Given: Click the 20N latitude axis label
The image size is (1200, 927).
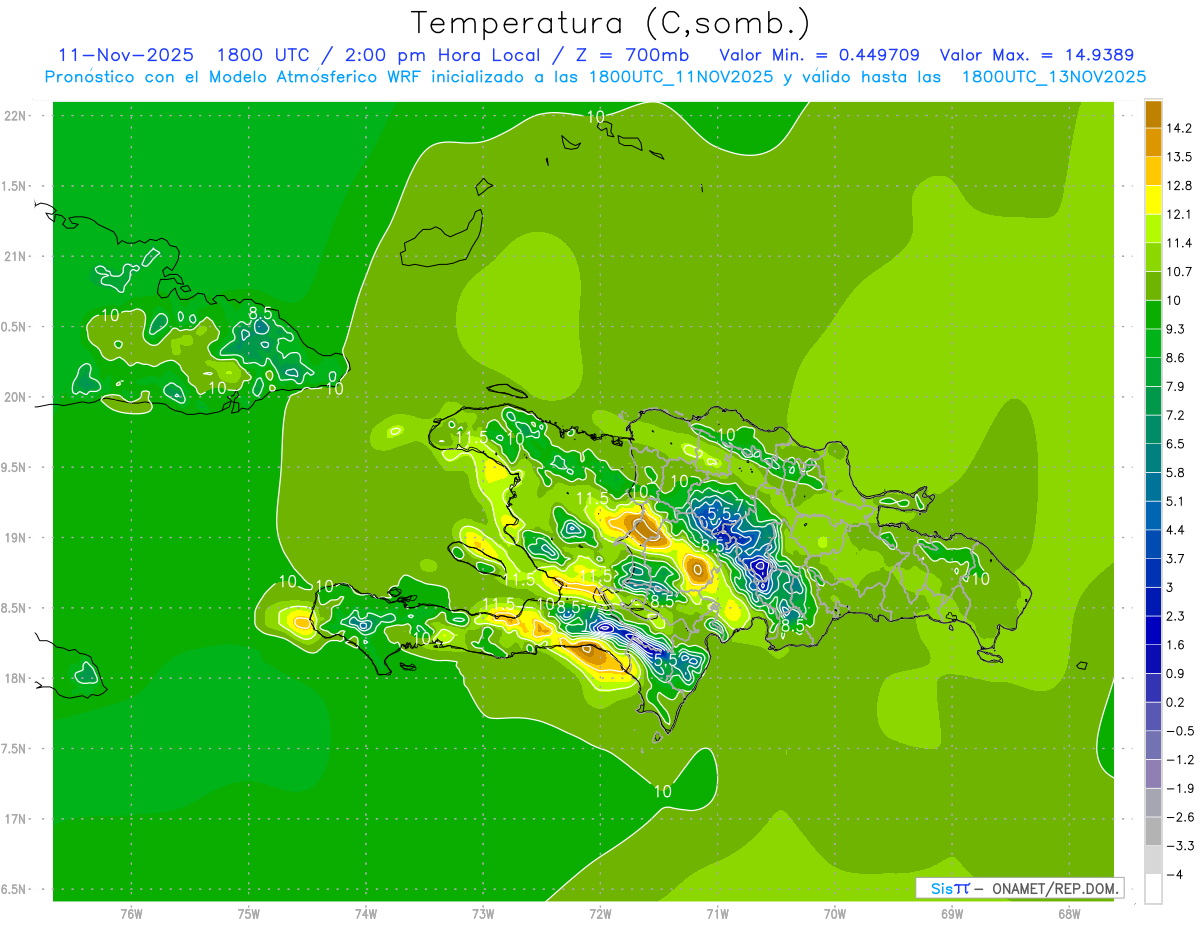Looking at the screenshot, I should 15,397.
